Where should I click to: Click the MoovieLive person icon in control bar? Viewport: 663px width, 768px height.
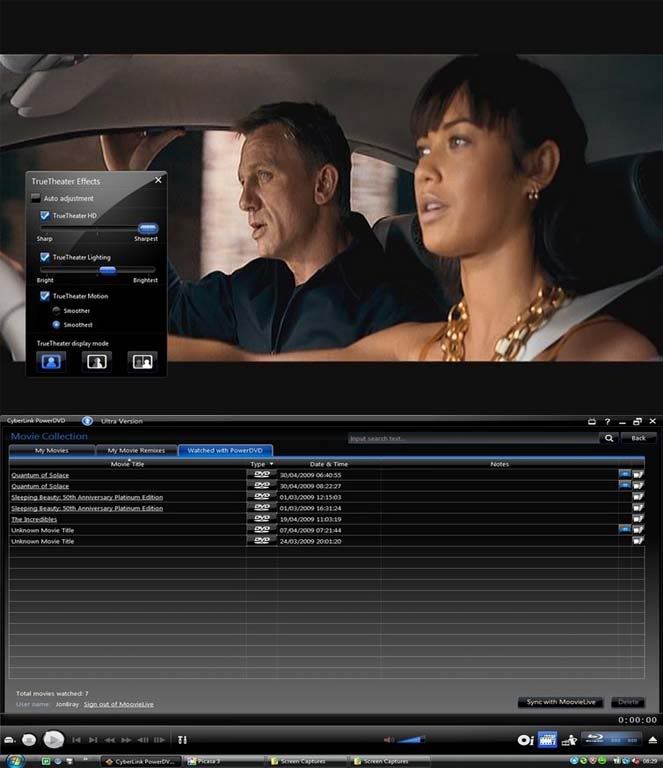tap(569, 740)
